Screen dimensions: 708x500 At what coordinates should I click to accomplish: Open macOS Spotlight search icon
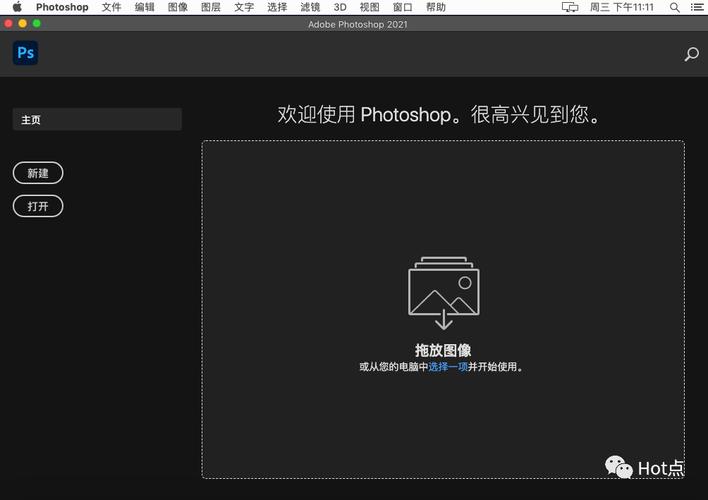pos(675,7)
